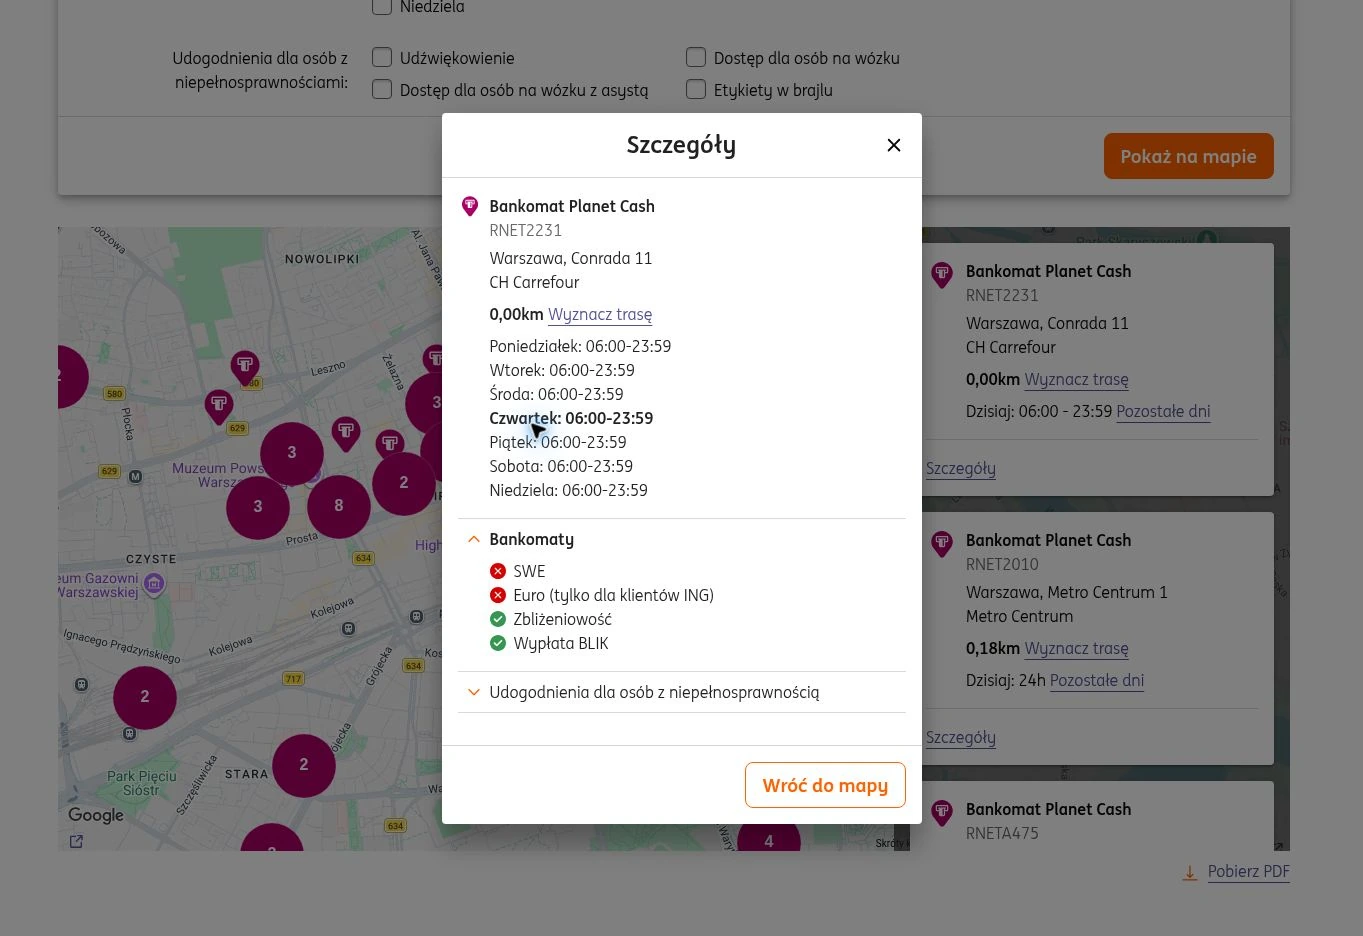Open Wyznacz trasę on the Metro Centrum card
The width and height of the screenshot is (1363, 936).
[1077, 649]
